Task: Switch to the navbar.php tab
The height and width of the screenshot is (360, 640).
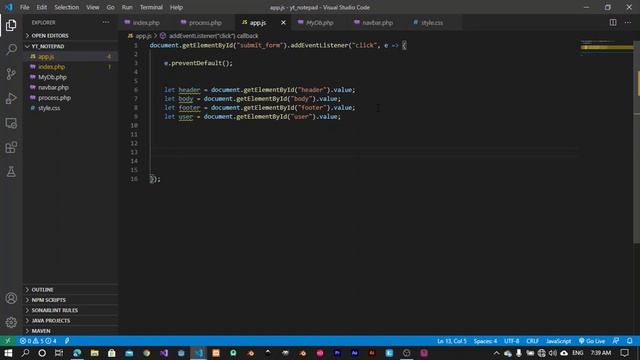Action: point(377,23)
